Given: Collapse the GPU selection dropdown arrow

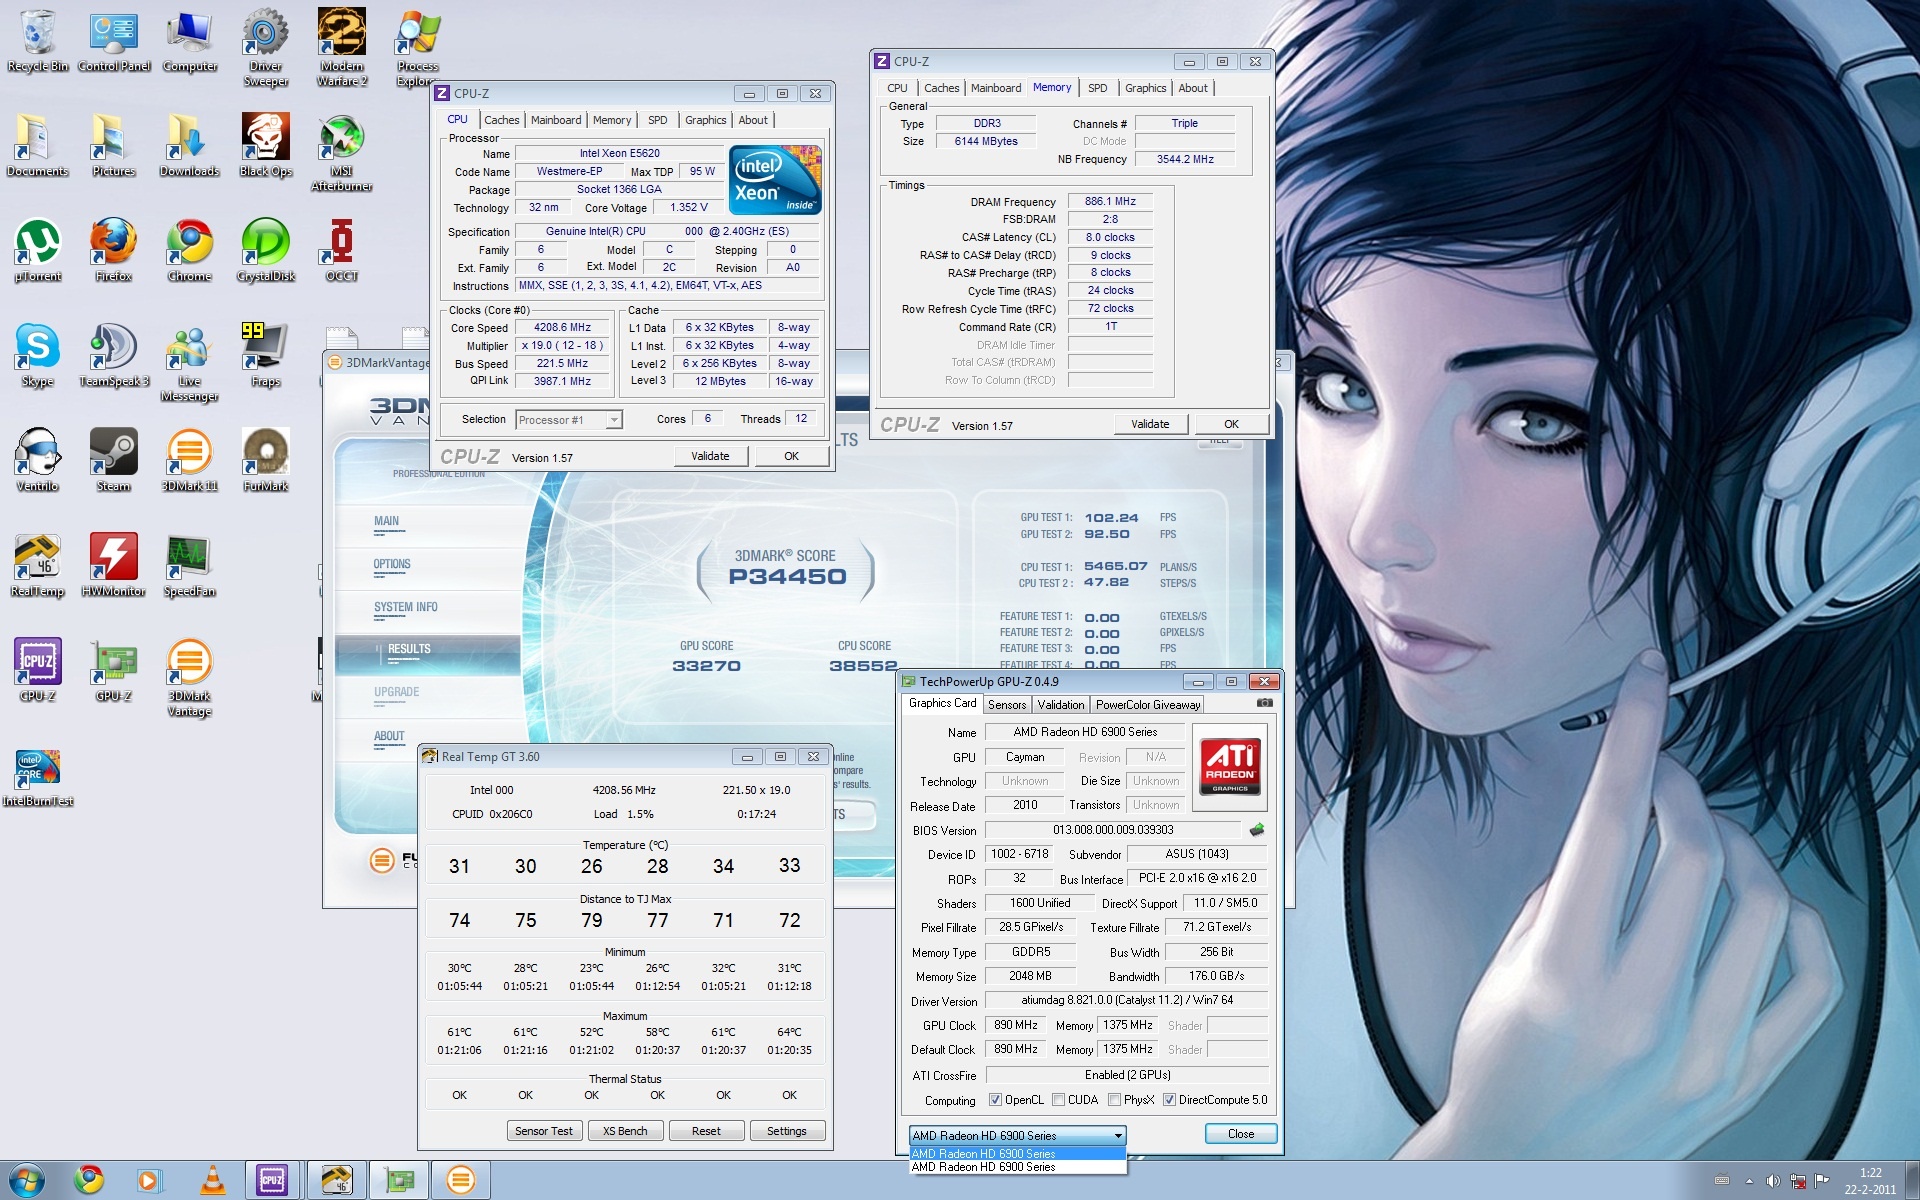Looking at the screenshot, I should pyautogui.click(x=1117, y=1136).
